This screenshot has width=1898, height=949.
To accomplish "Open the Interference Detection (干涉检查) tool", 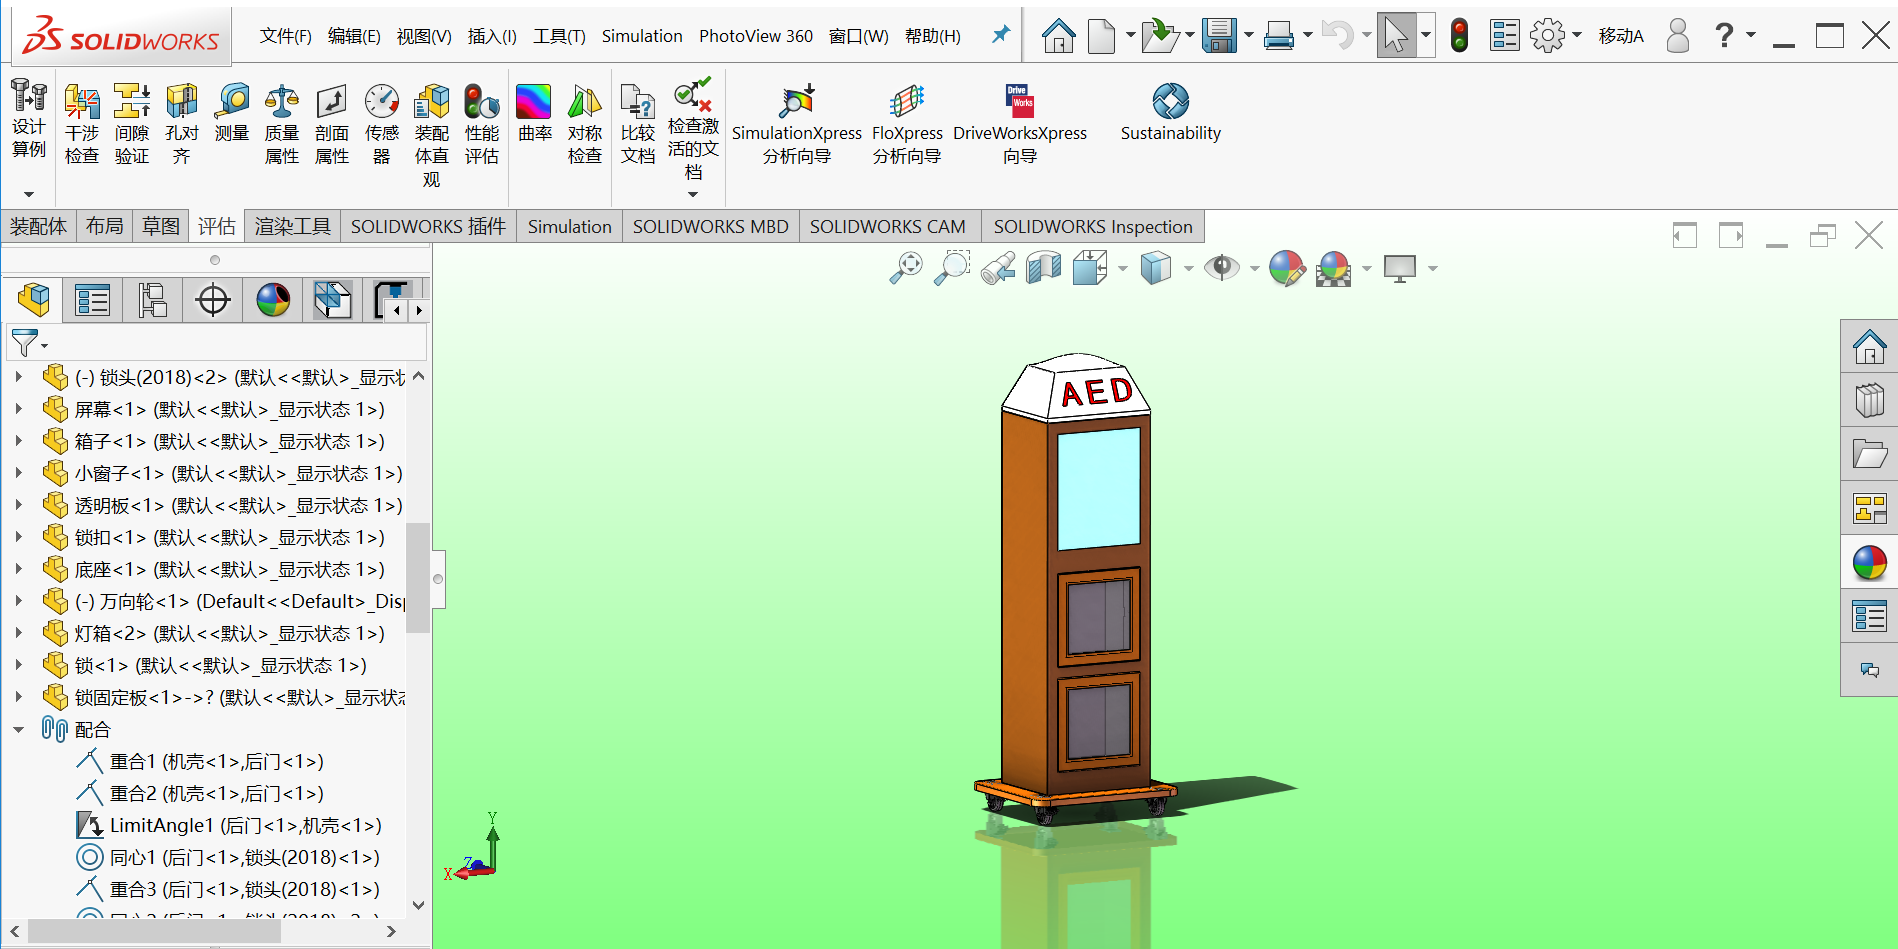I will [x=82, y=124].
